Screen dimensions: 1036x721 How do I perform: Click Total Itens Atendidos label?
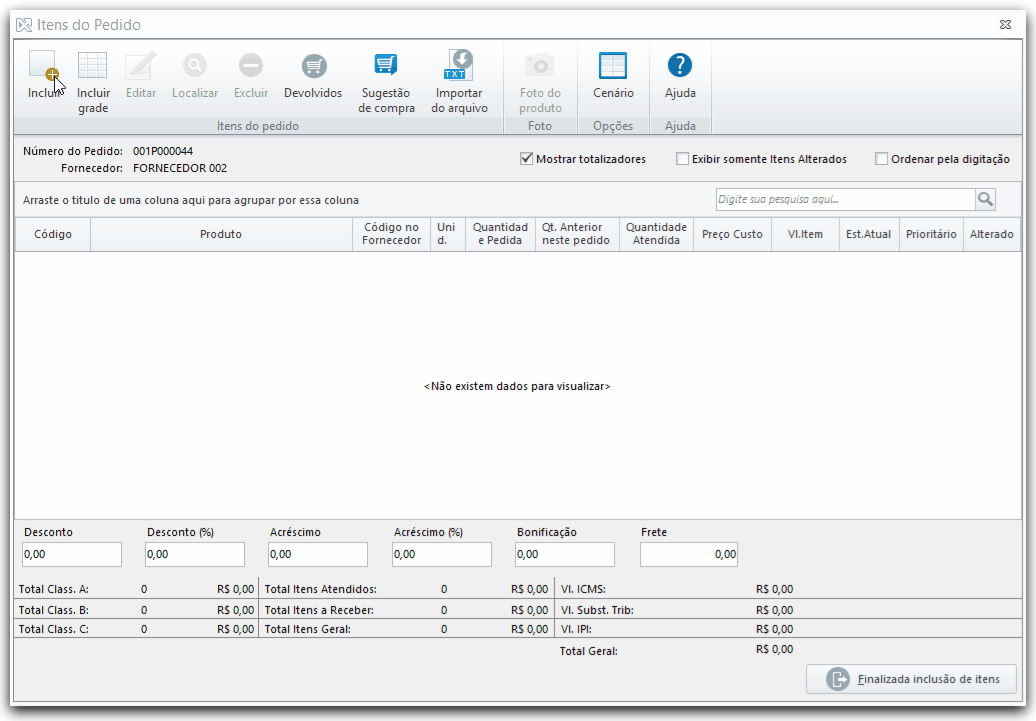click(320, 589)
